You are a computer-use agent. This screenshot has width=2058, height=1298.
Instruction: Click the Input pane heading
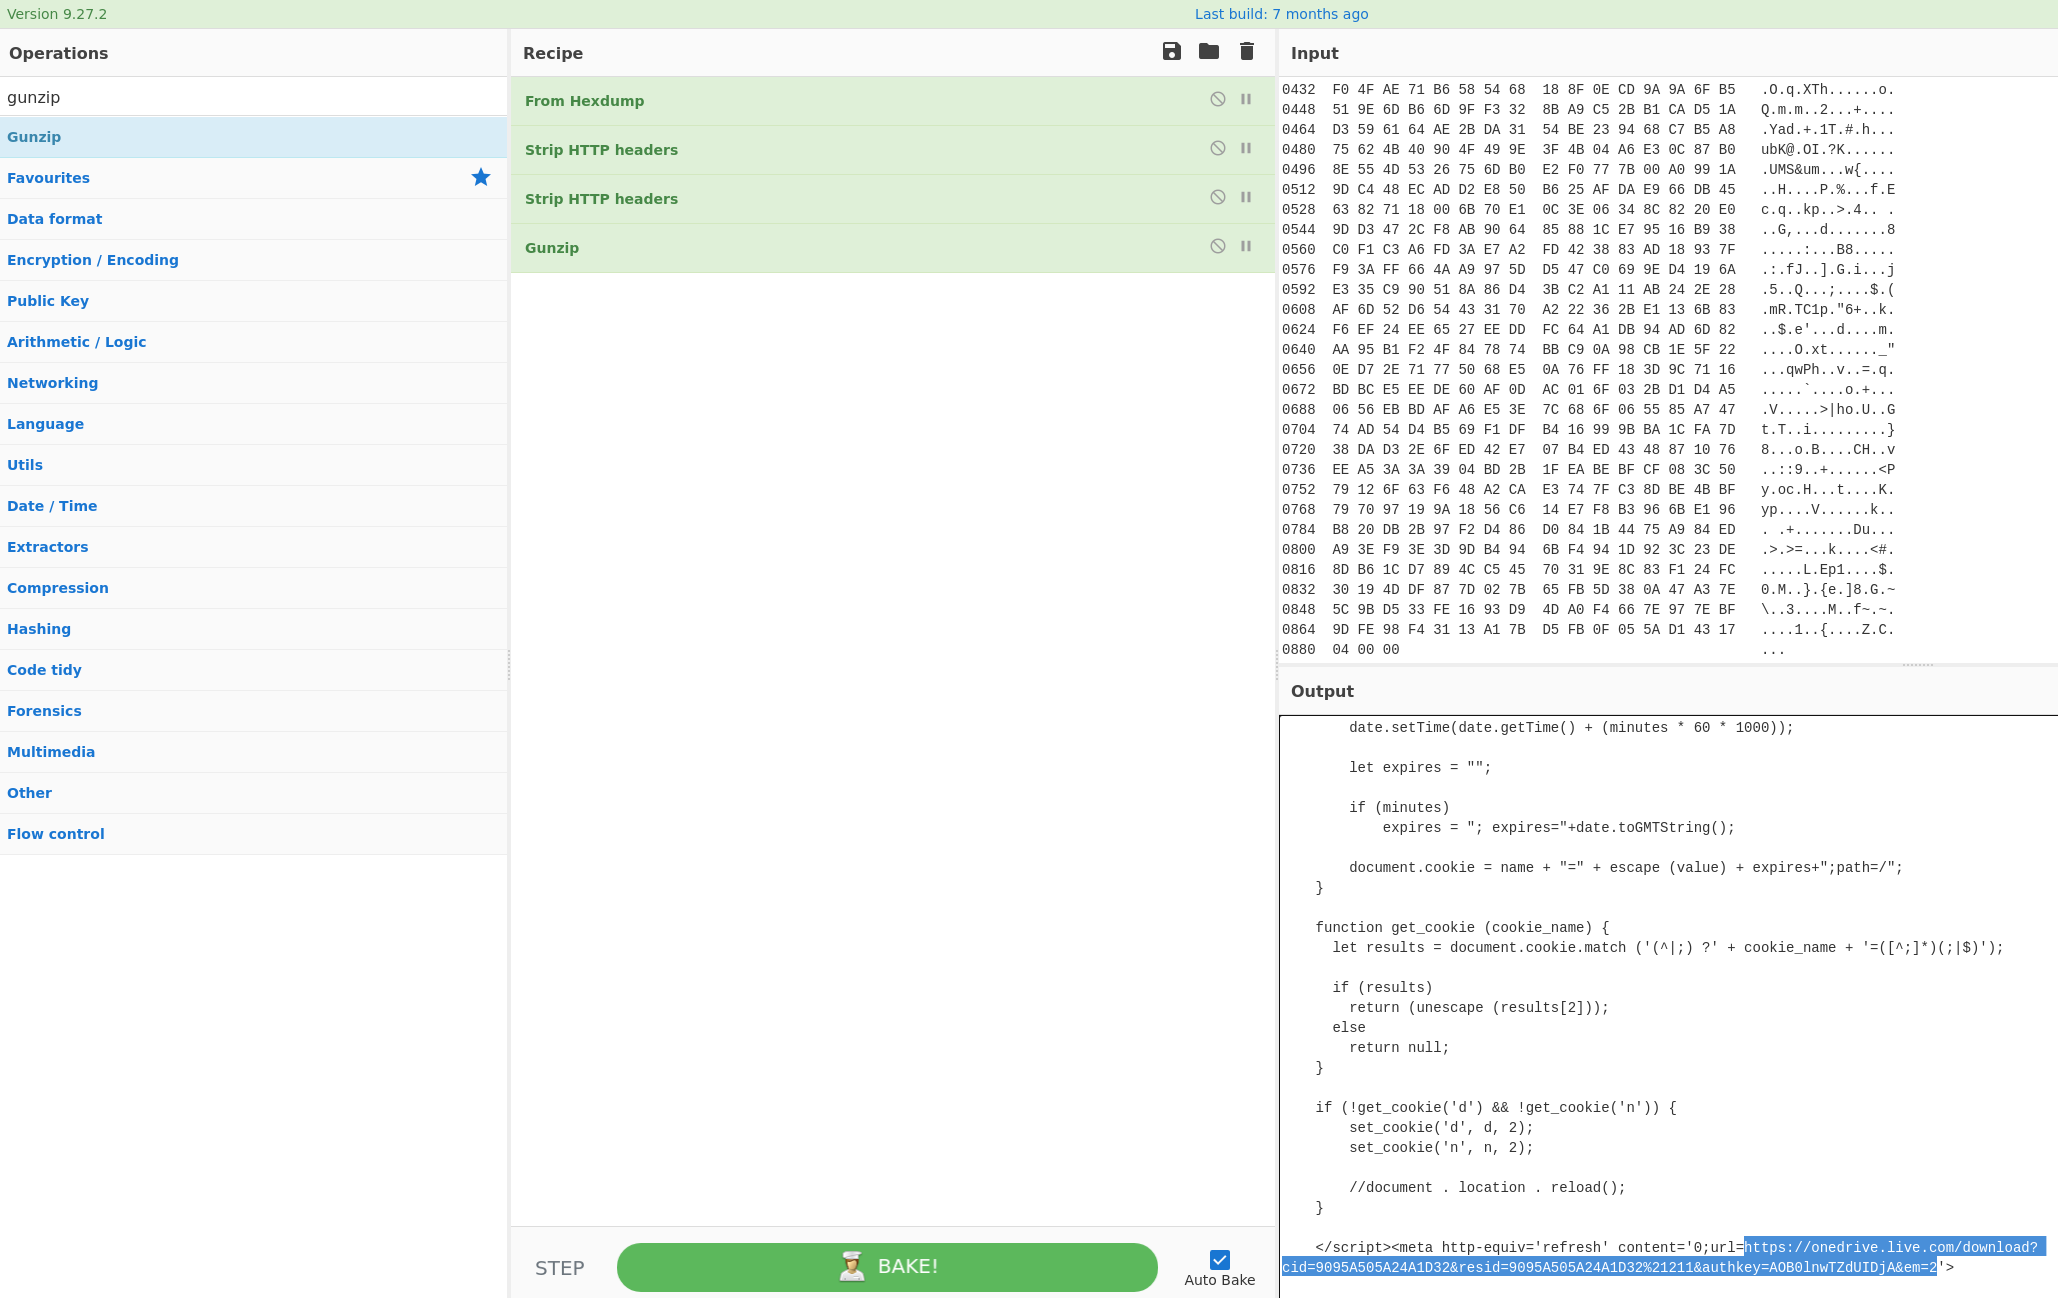pyautogui.click(x=1314, y=53)
